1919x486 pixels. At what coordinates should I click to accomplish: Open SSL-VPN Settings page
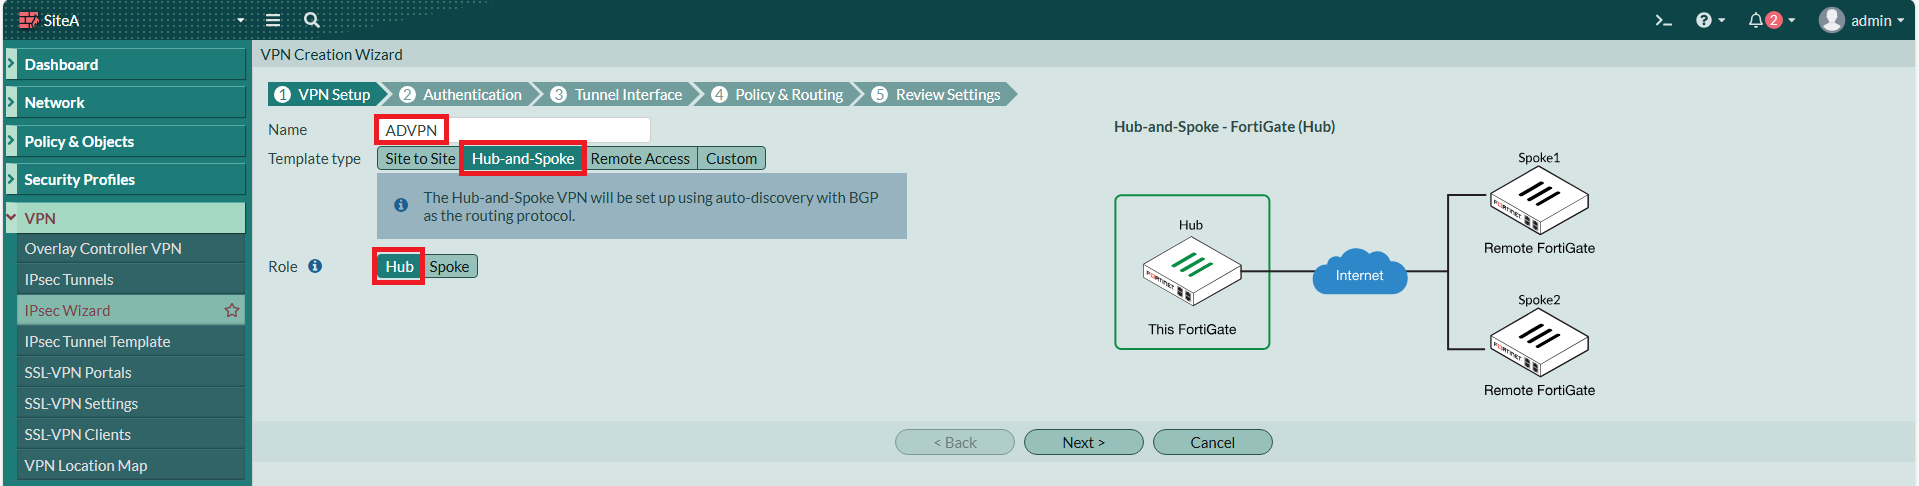tap(131, 403)
